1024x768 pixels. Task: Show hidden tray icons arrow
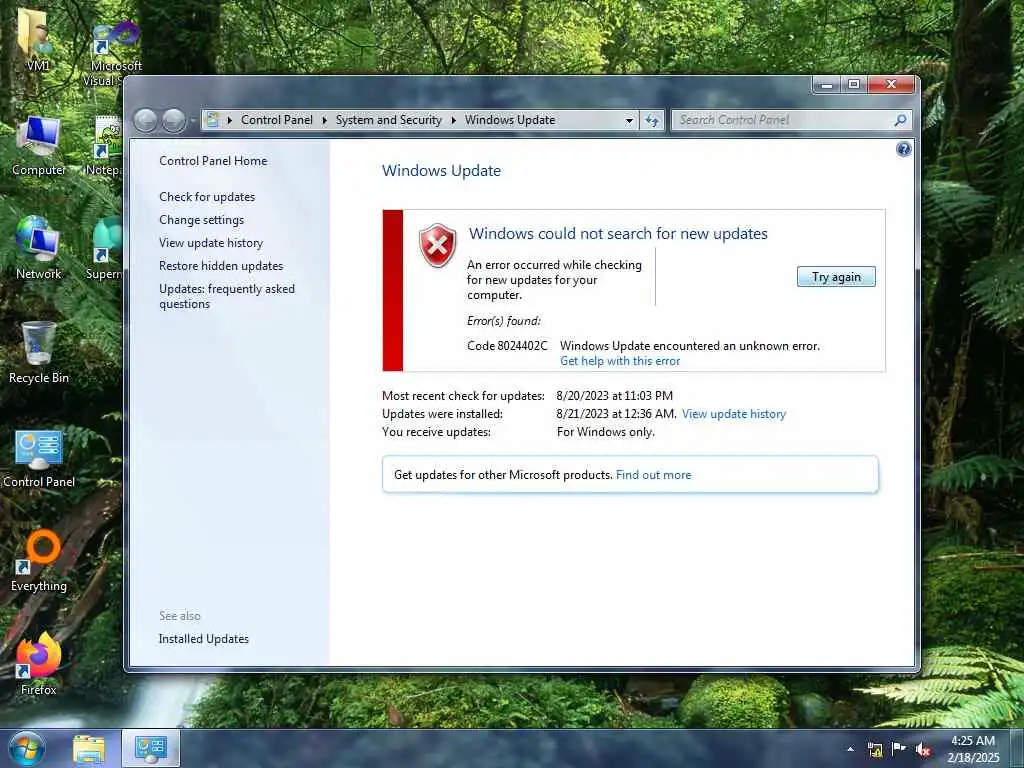tap(850, 750)
